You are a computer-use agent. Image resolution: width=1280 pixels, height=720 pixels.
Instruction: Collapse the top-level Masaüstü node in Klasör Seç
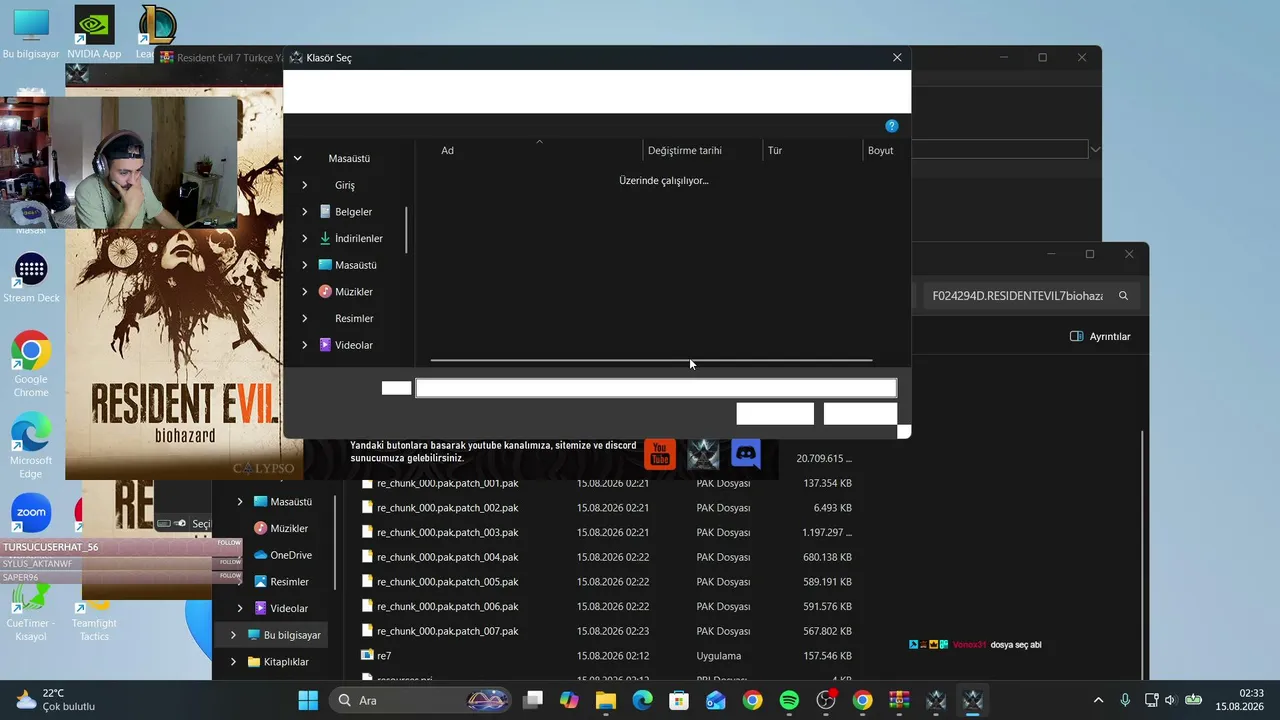(297, 158)
